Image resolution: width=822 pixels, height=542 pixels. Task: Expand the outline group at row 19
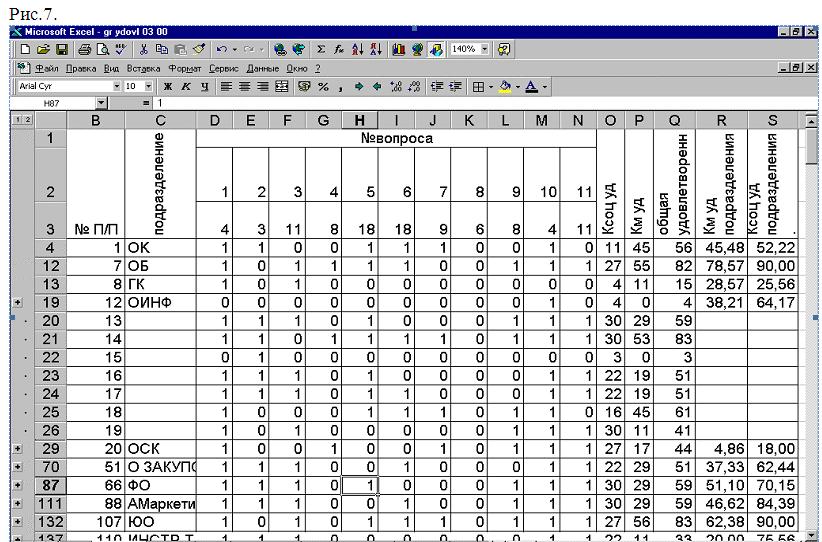pos(18,302)
